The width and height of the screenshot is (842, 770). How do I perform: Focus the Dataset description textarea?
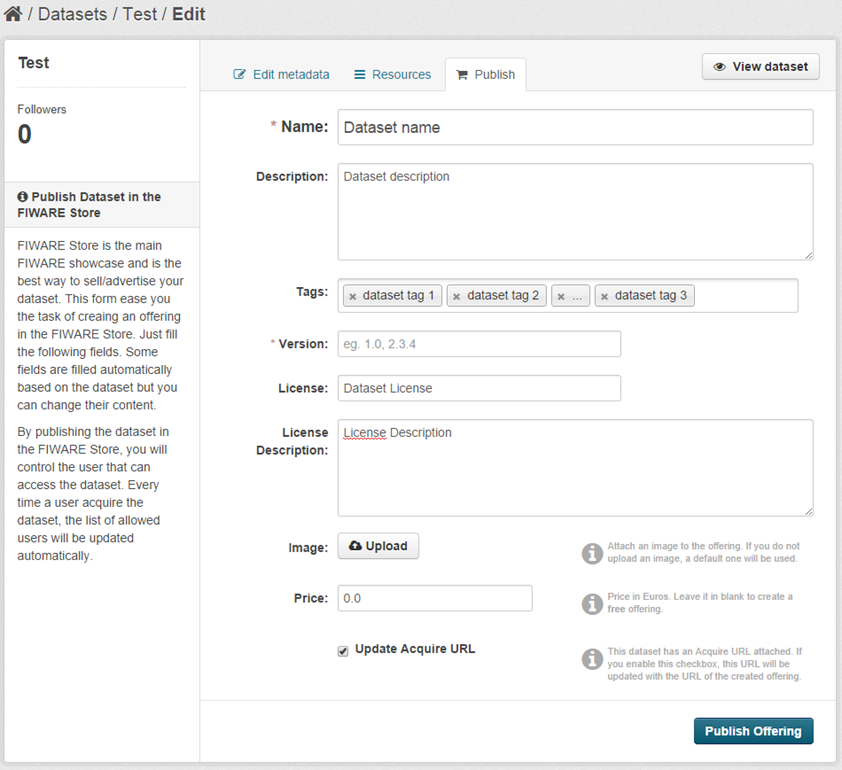pyautogui.click(x=575, y=212)
